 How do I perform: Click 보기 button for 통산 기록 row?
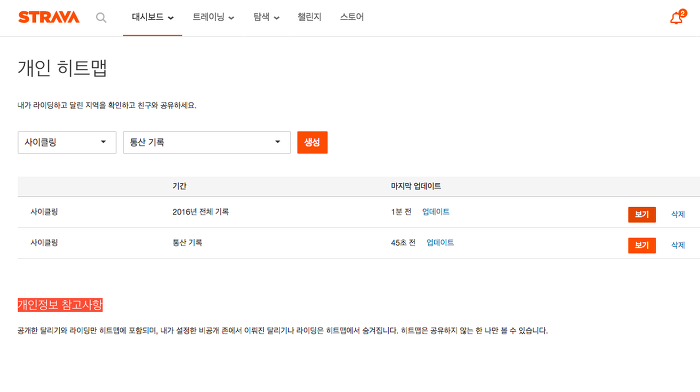(642, 245)
